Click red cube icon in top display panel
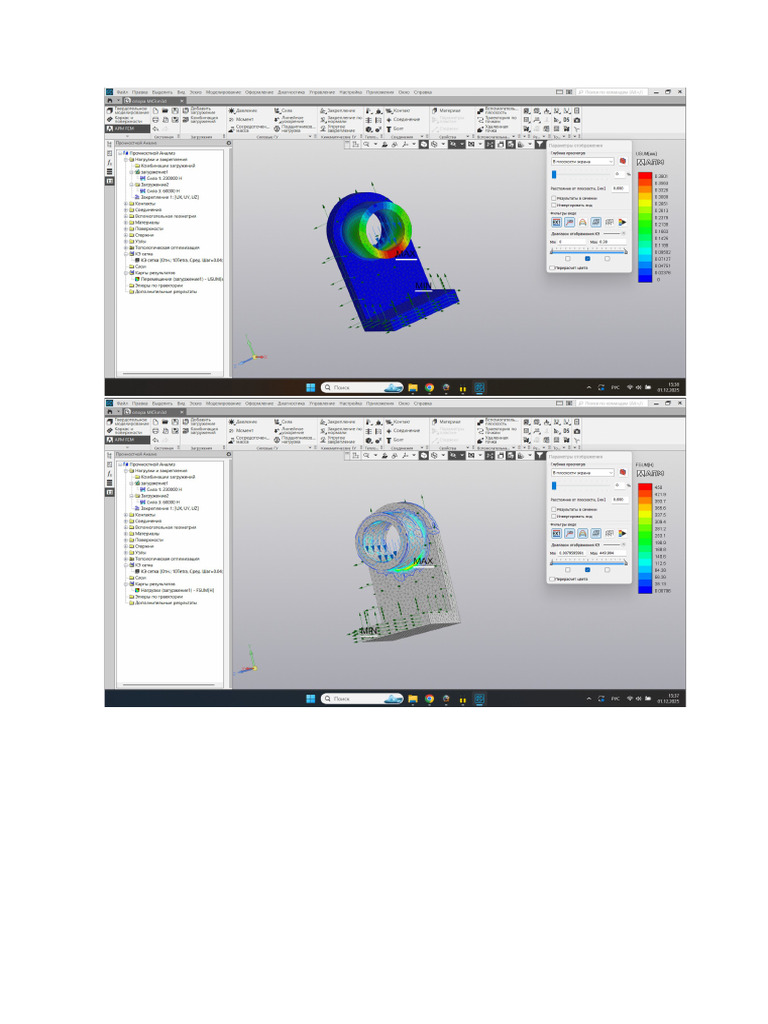Screen dimensions: 768x1024 coord(622,161)
